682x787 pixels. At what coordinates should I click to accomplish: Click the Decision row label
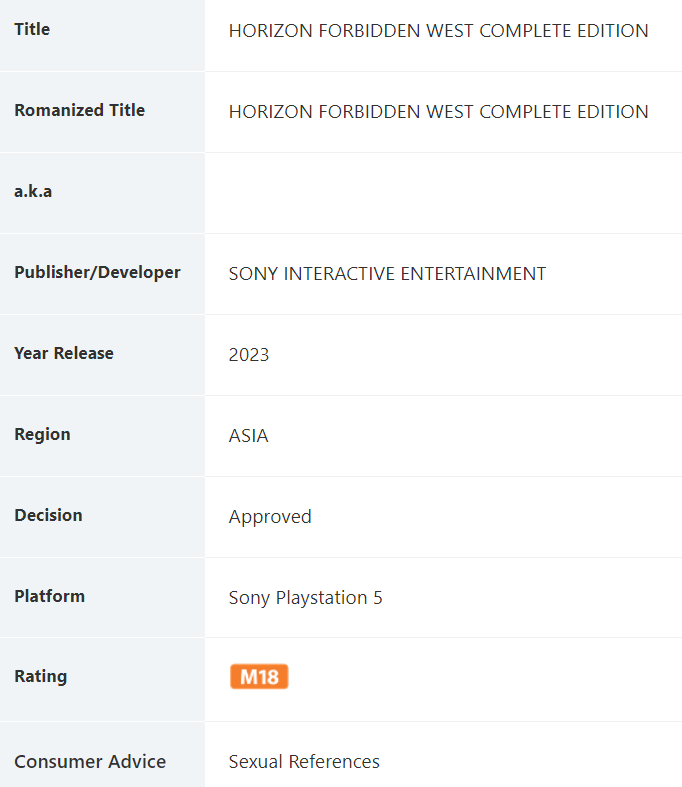click(48, 515)
